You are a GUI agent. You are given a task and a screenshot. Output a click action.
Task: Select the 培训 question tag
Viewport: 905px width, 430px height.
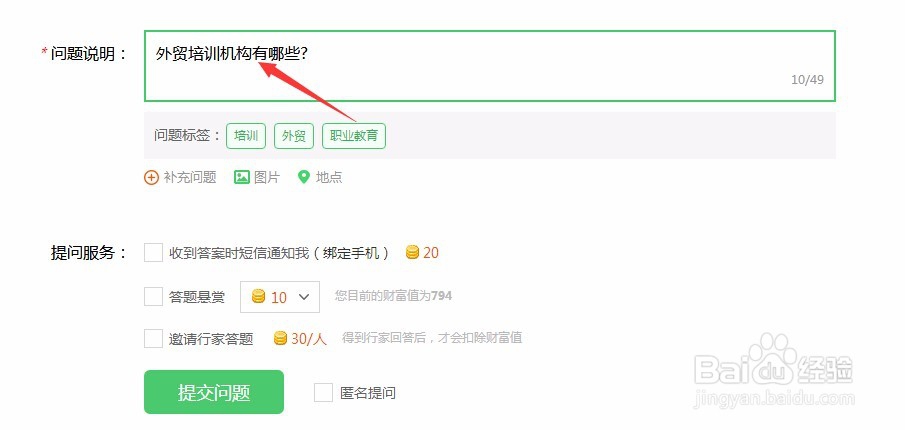[246, 136]
